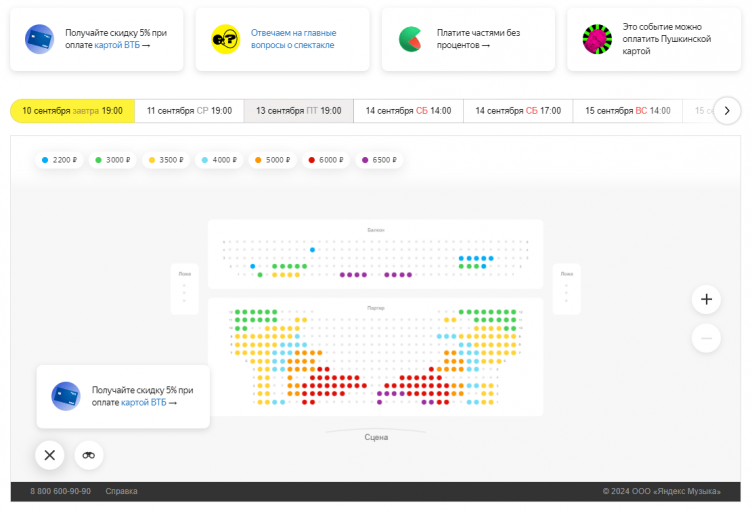Click 'картой ВТБ' link in the popup
Viewport: 752px width, 511px height.
click(144, 402)
